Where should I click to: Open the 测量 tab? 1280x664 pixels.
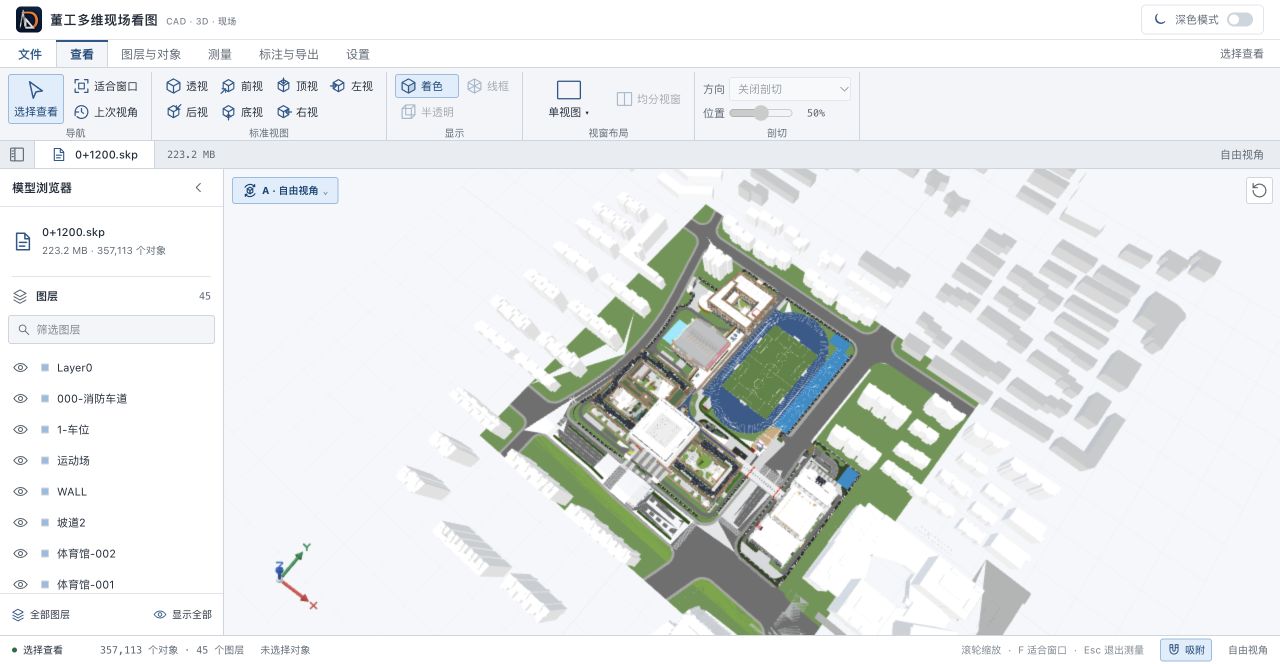[220, 54]
